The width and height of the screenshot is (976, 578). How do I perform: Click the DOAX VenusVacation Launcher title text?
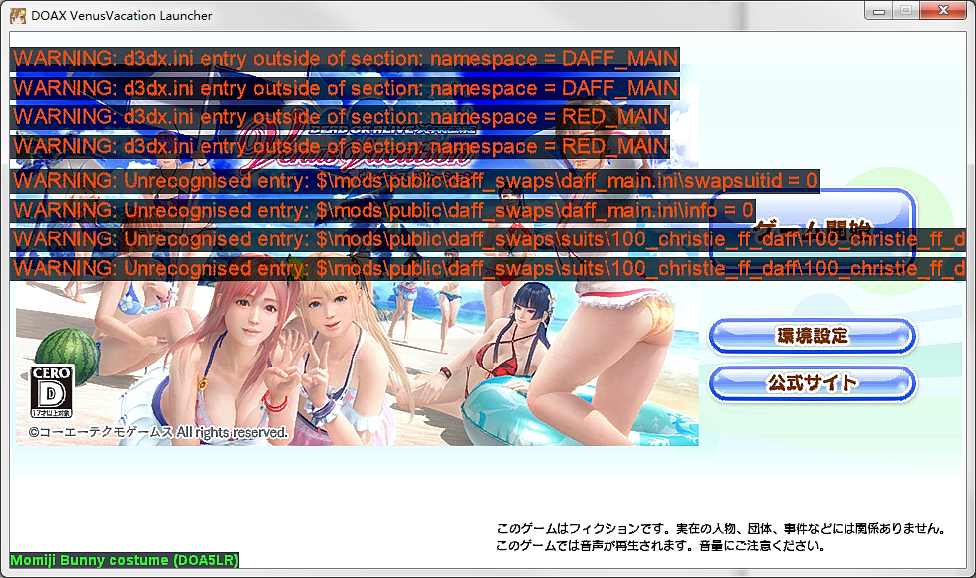click(x=122, y=16)
